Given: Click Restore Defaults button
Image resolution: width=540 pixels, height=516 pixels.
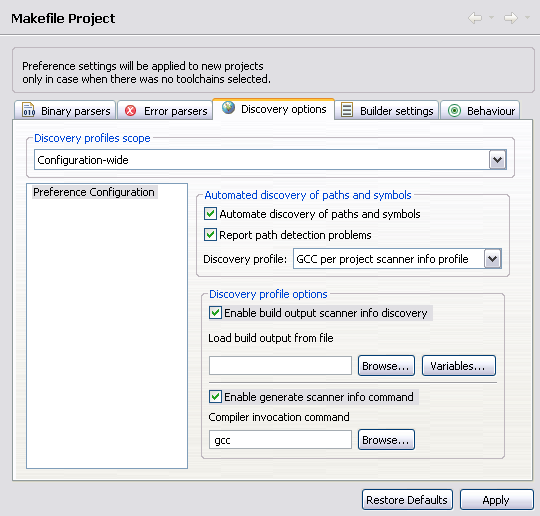Looking at the screenshot, I should click(407, 499).
